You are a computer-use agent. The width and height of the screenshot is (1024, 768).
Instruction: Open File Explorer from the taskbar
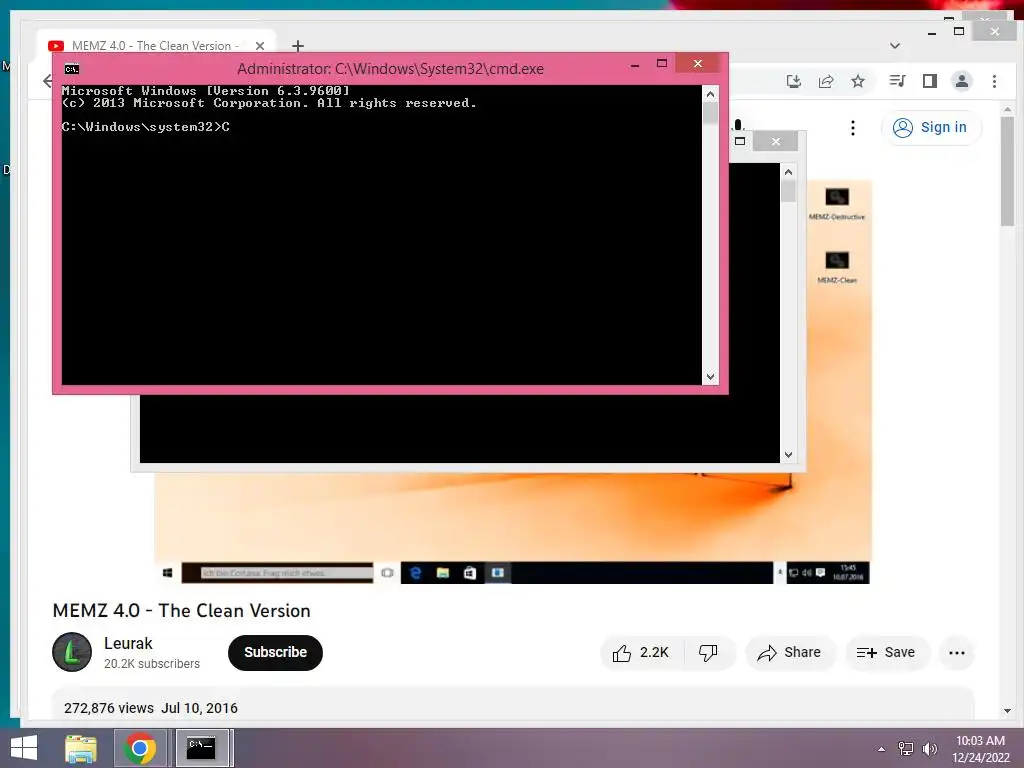point(81,748)
